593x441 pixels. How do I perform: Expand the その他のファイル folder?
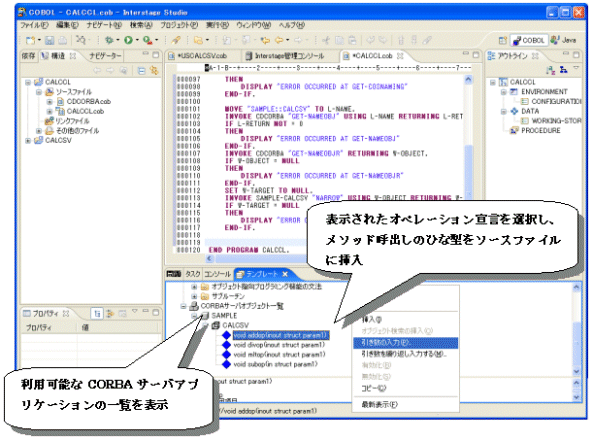39,131
